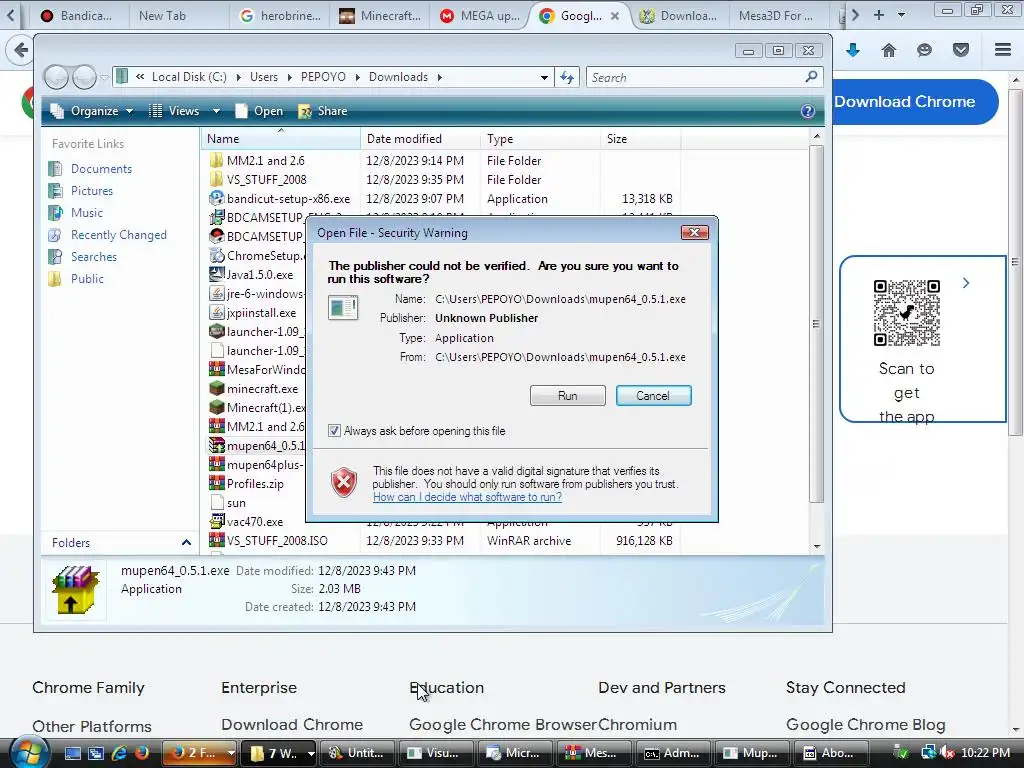Sort files by Type column header
The image size is (1024, 768).
(540, 138)
